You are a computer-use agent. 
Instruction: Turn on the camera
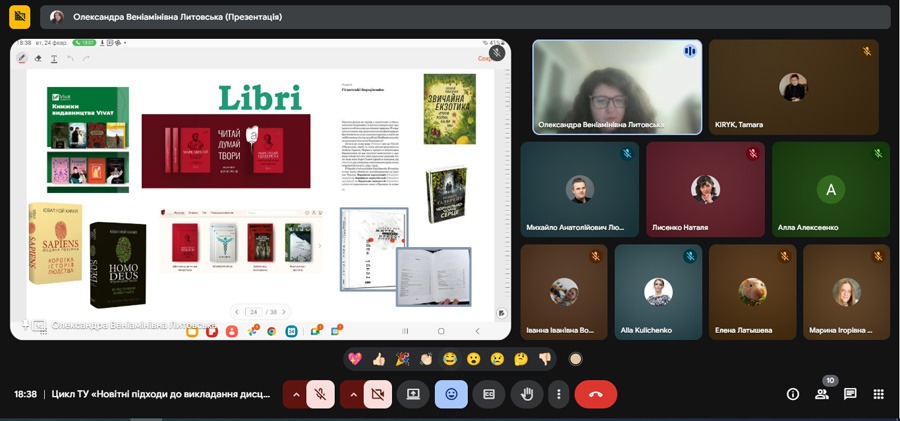[378, 394]
